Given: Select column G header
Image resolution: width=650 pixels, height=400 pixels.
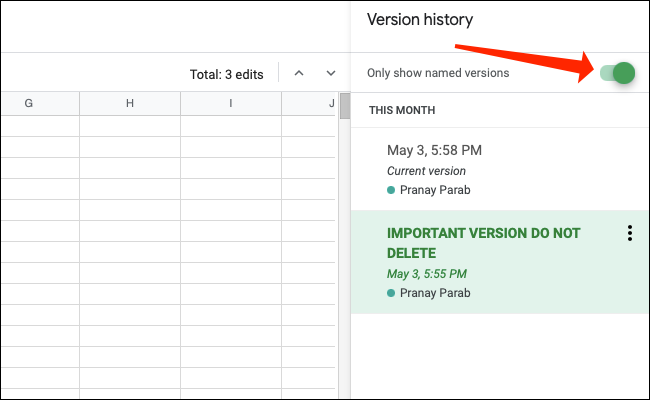Looking at the screenshot, I should [x=28, y=103].
